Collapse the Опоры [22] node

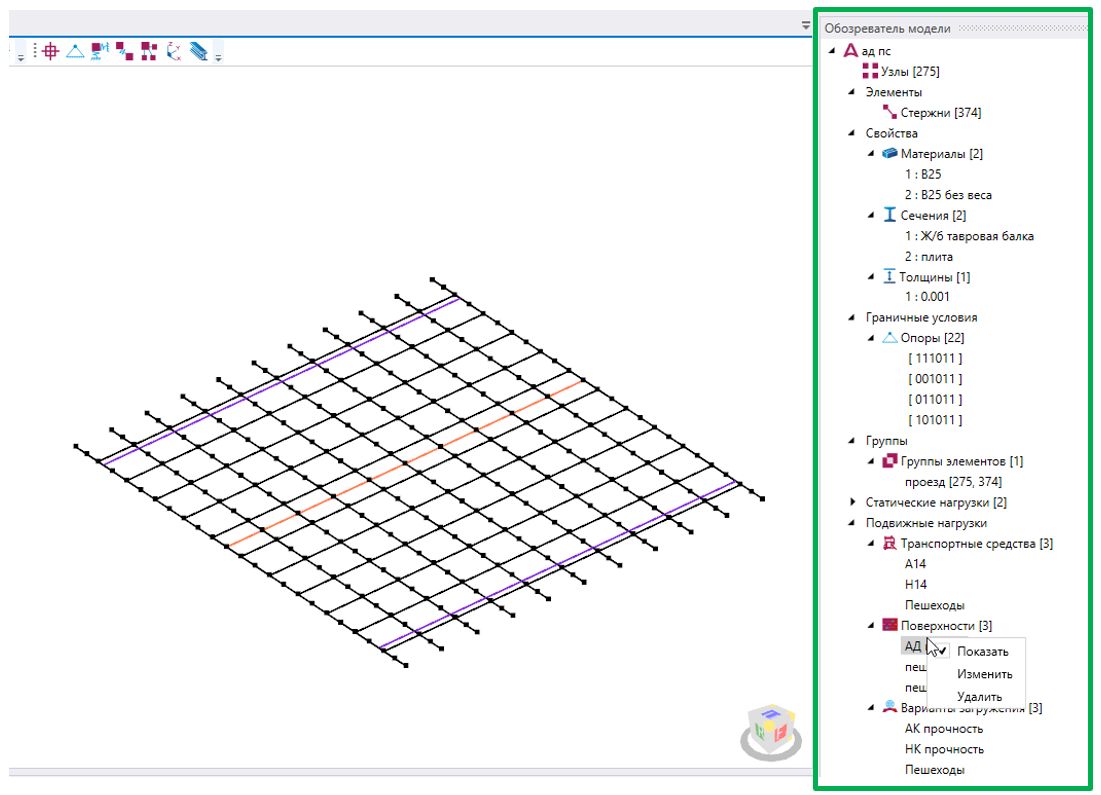(x=871, y=338)
